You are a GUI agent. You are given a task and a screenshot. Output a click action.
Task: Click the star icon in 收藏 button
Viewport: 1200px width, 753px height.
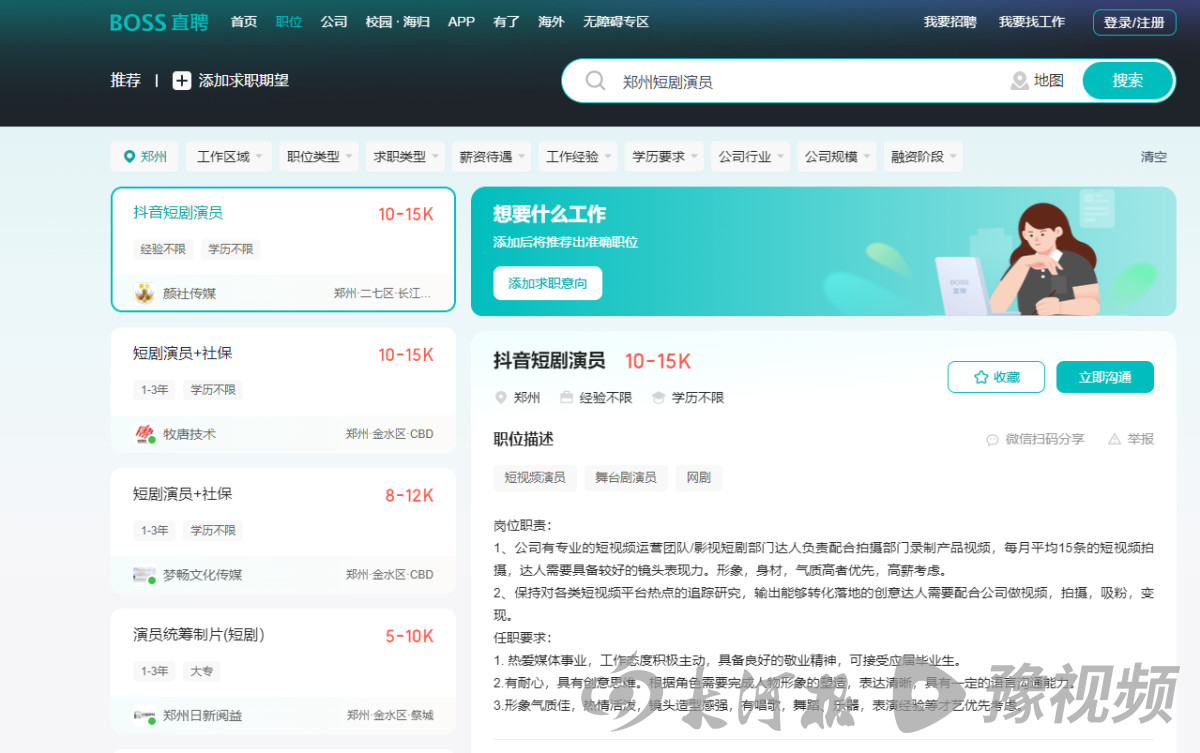(x=981, y=377)
